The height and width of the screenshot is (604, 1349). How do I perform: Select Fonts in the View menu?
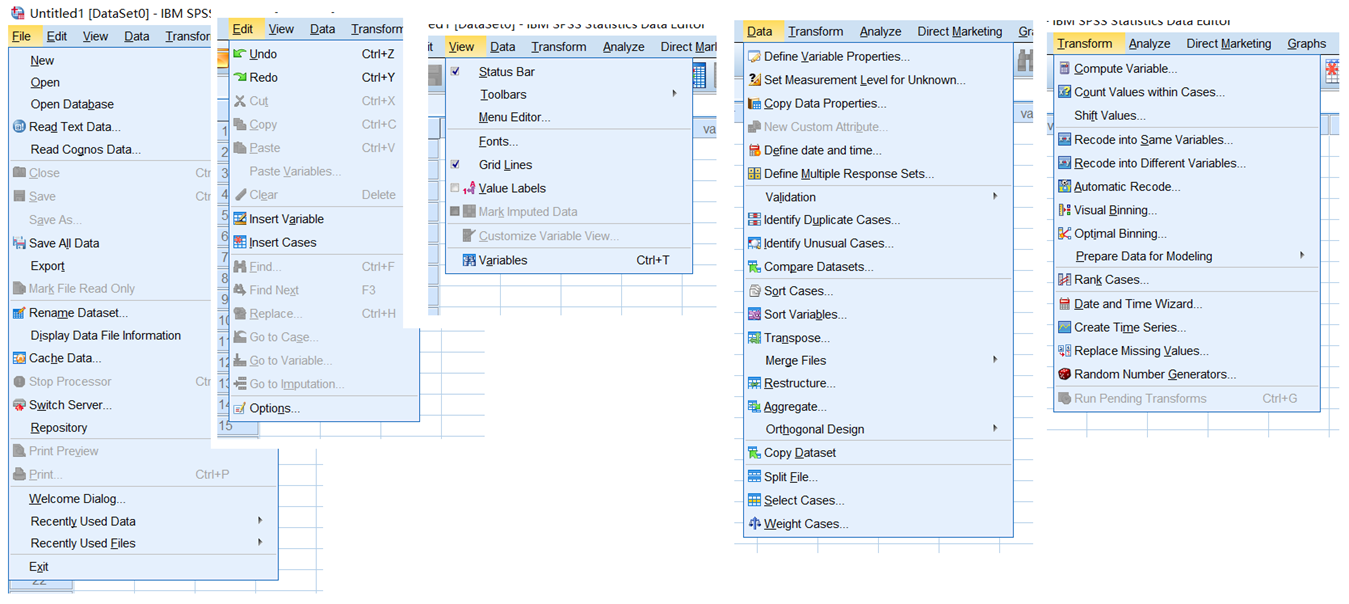pos(498,142)
